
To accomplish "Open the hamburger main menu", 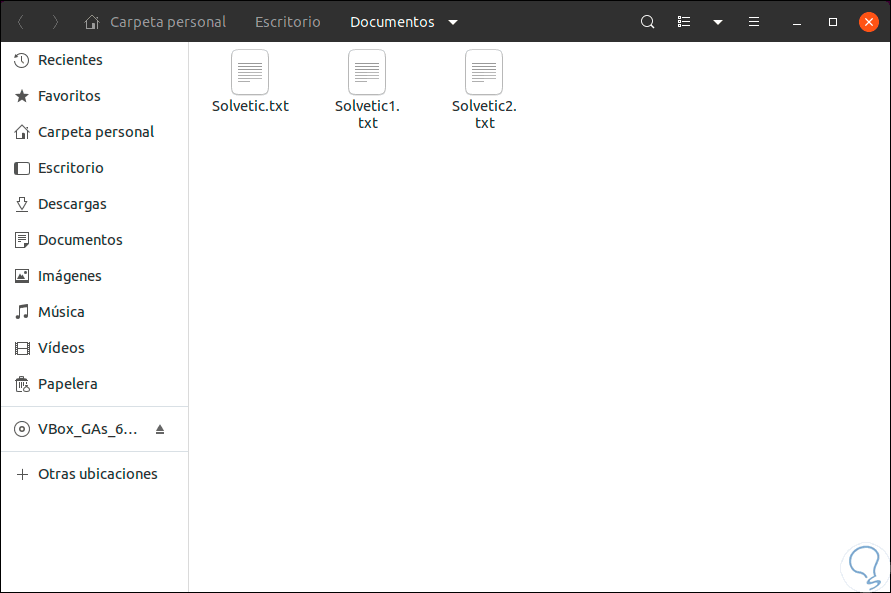I will (753, 22).
